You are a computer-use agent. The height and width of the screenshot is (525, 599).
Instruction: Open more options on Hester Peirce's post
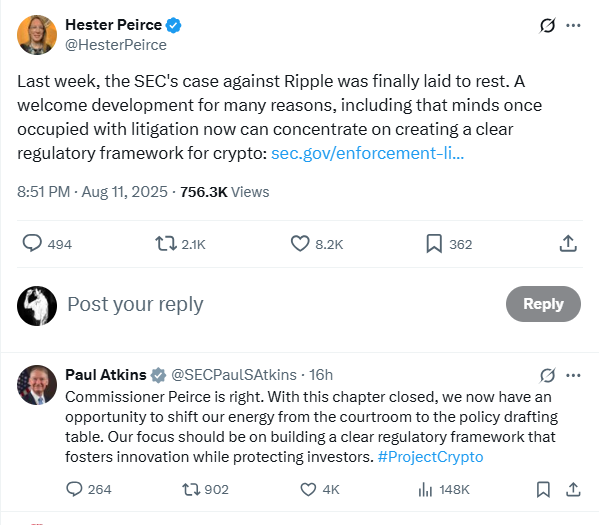(573, 26)
